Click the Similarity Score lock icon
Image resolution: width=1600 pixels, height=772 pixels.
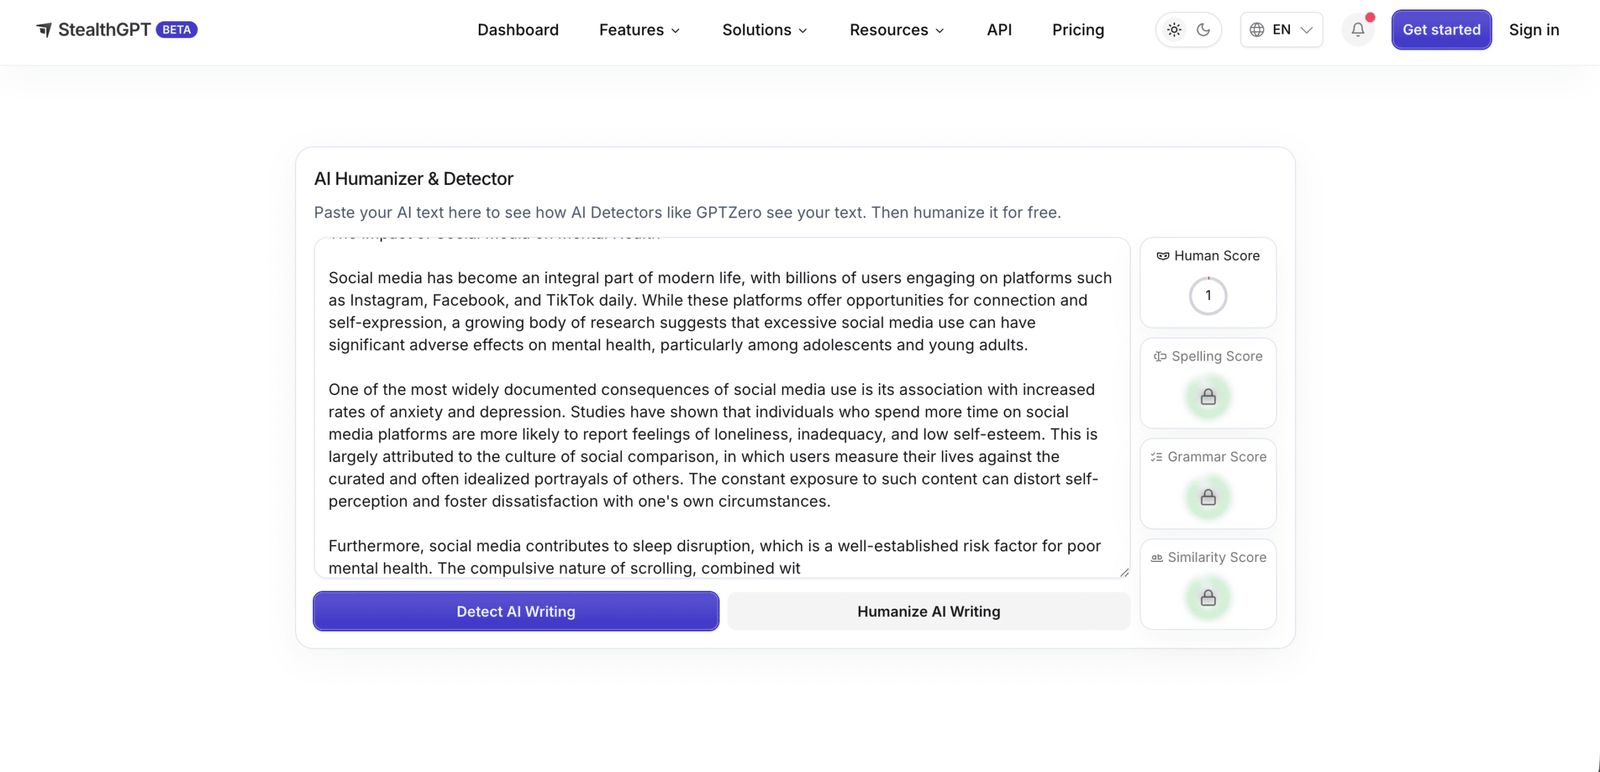pyautogui.click(x=1208, y=598)
